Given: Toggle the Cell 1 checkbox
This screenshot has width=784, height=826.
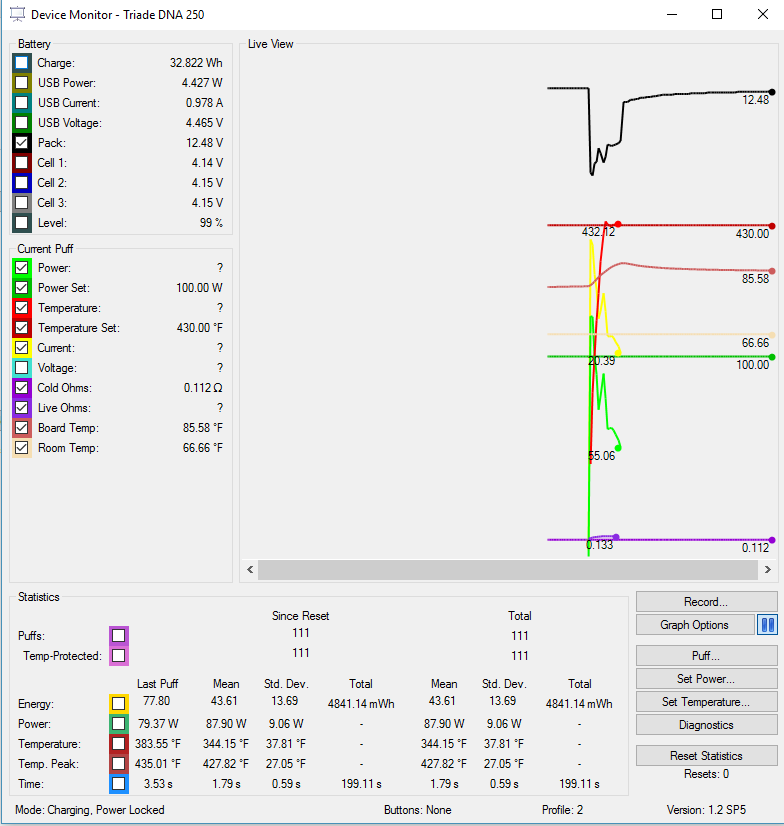Looking at the screenshot, I should (x=22, y=163).
